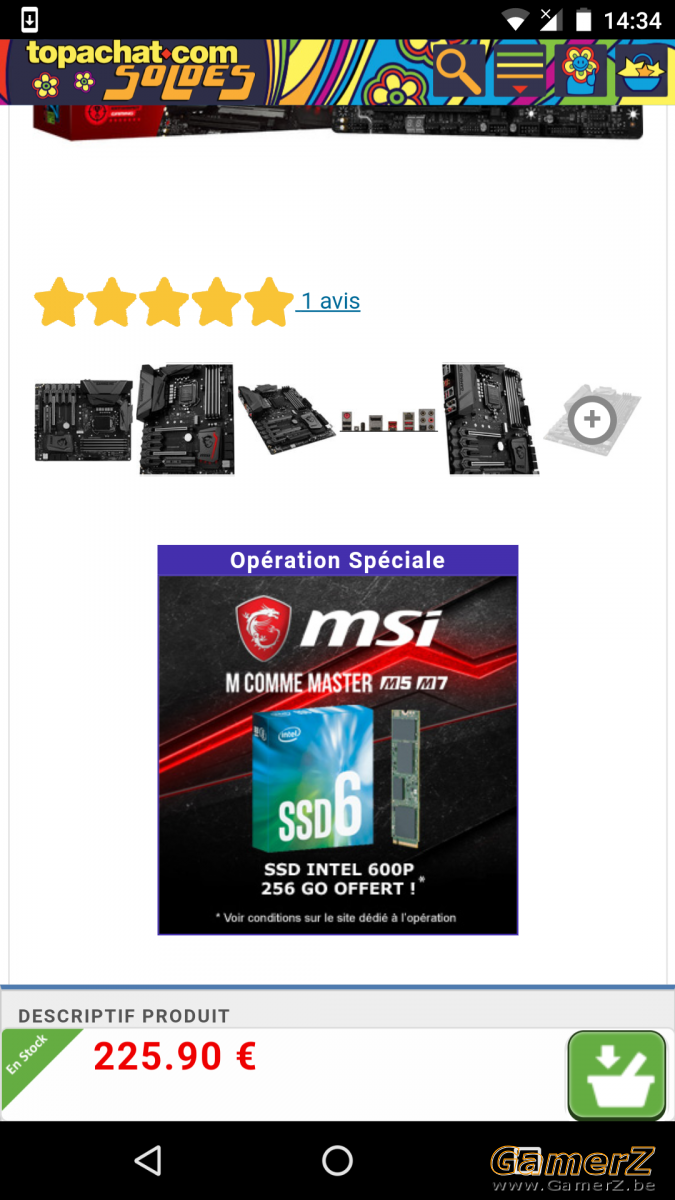This screenshot has width=675, height=1200.
Task: Select rear I/O ports thumbnail
Action: tap(389, 420)
